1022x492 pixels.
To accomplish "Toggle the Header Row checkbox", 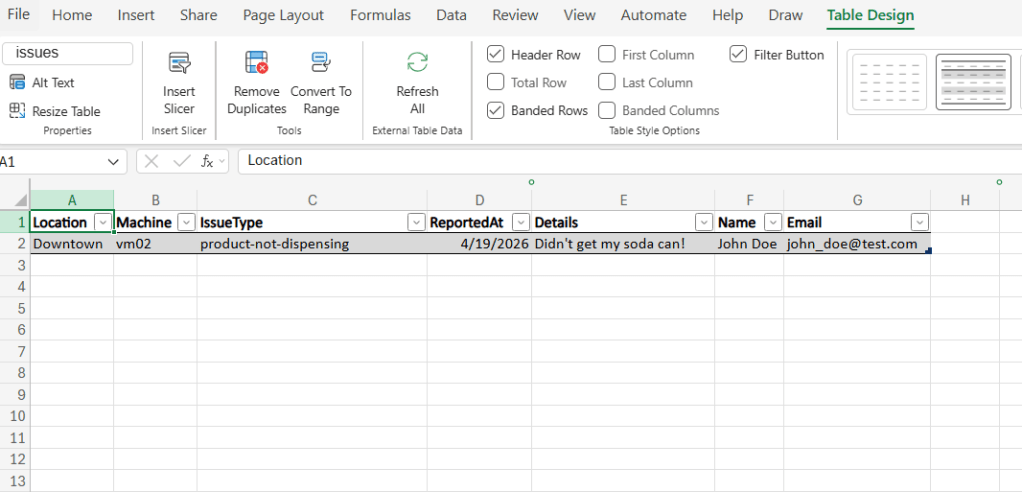I will (495, 54).
